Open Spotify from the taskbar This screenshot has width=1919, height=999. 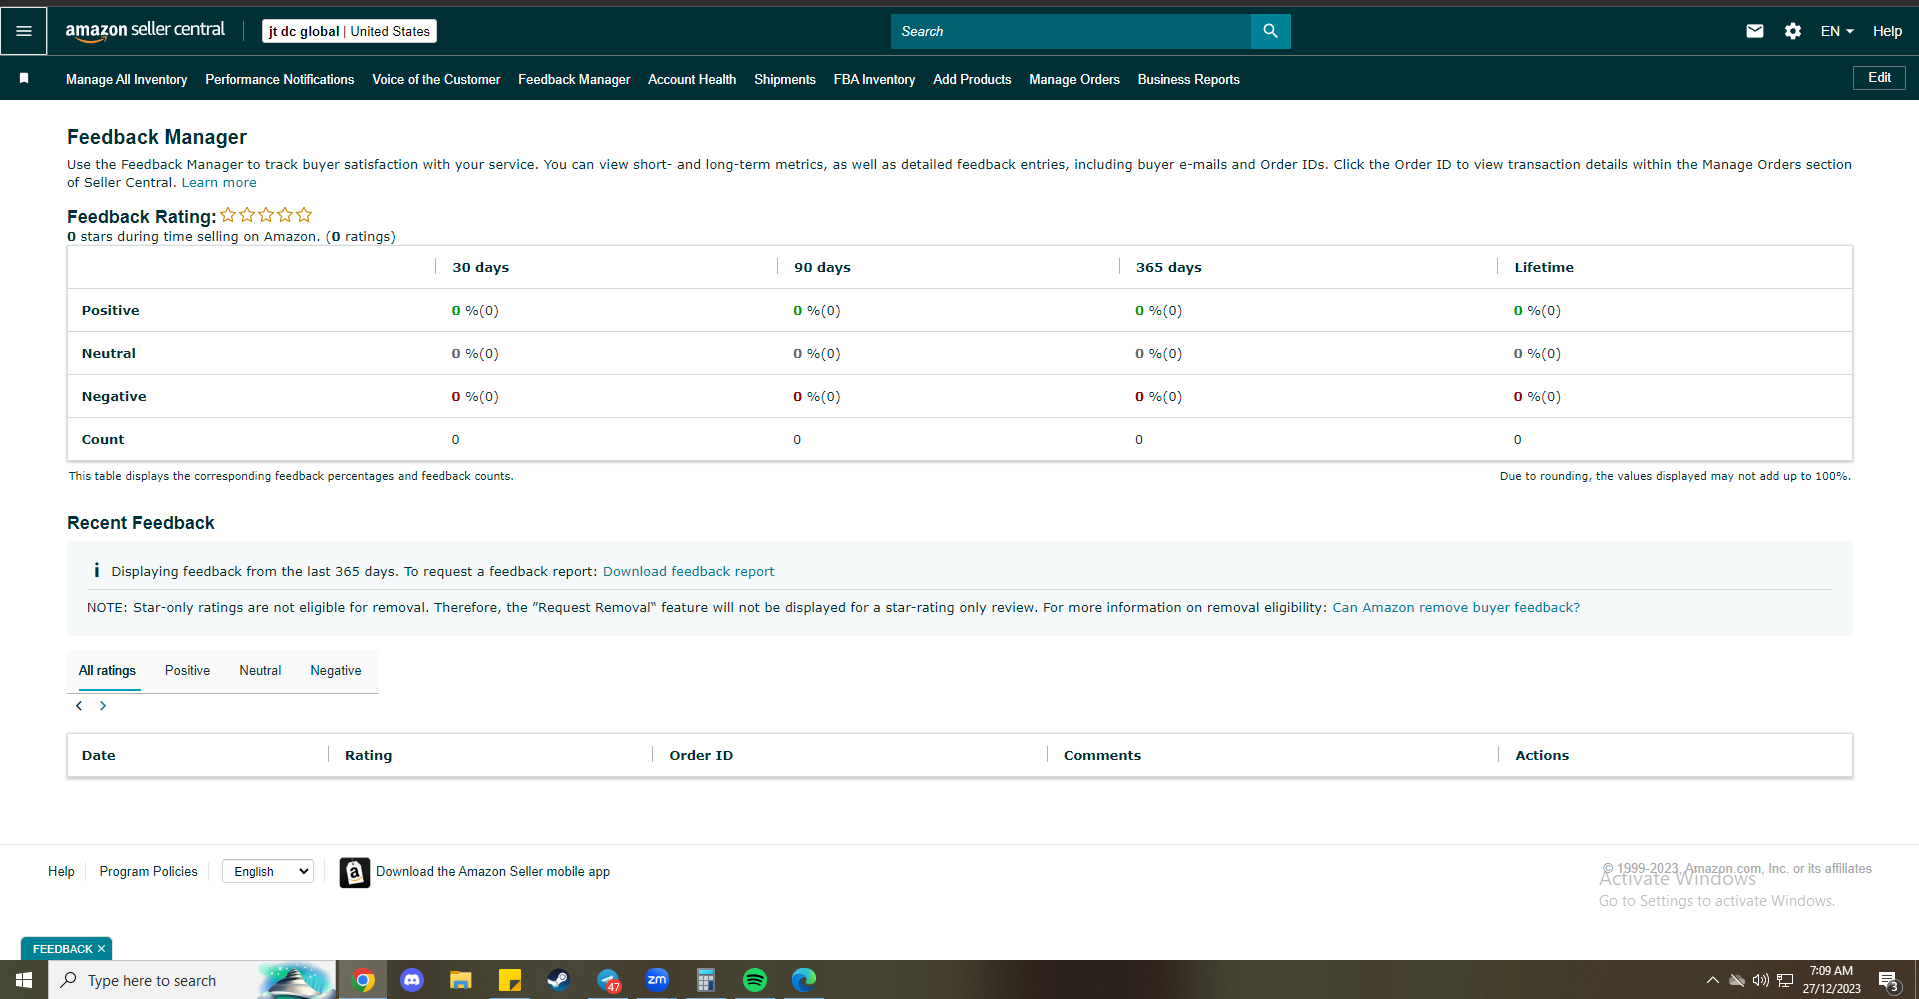[x=755, y=980]
